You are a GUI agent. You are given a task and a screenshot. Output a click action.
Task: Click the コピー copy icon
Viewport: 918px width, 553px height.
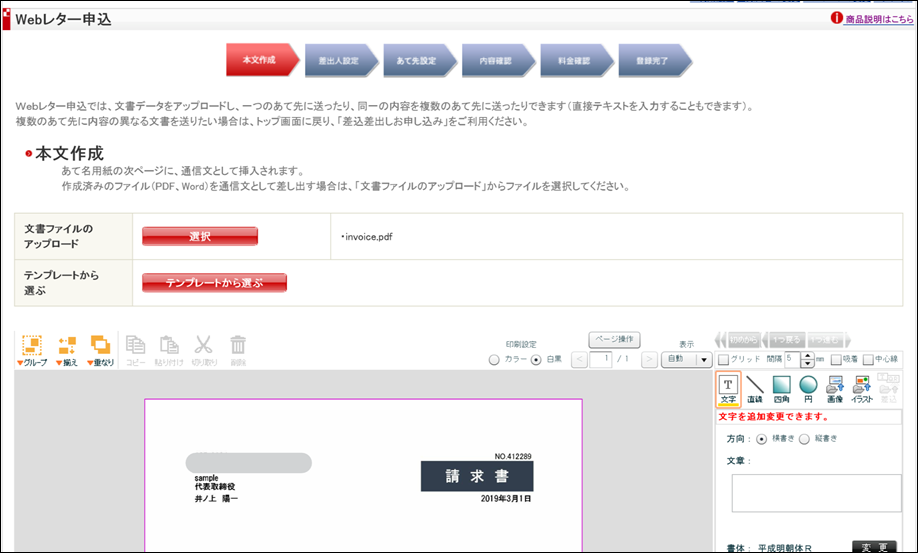tap(135, 351)
